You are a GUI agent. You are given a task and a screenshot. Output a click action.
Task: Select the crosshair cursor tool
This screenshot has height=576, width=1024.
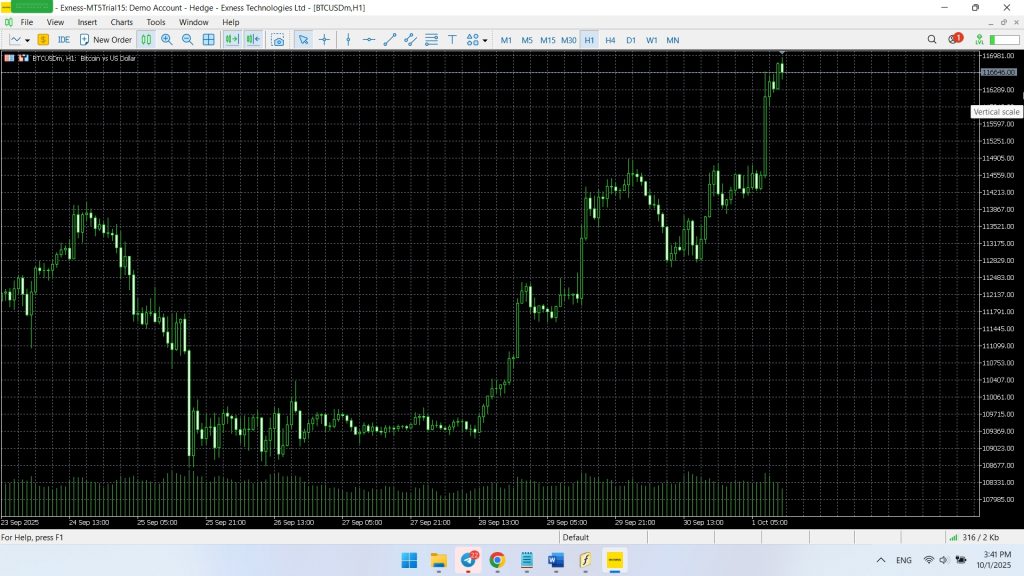(324, 40)
